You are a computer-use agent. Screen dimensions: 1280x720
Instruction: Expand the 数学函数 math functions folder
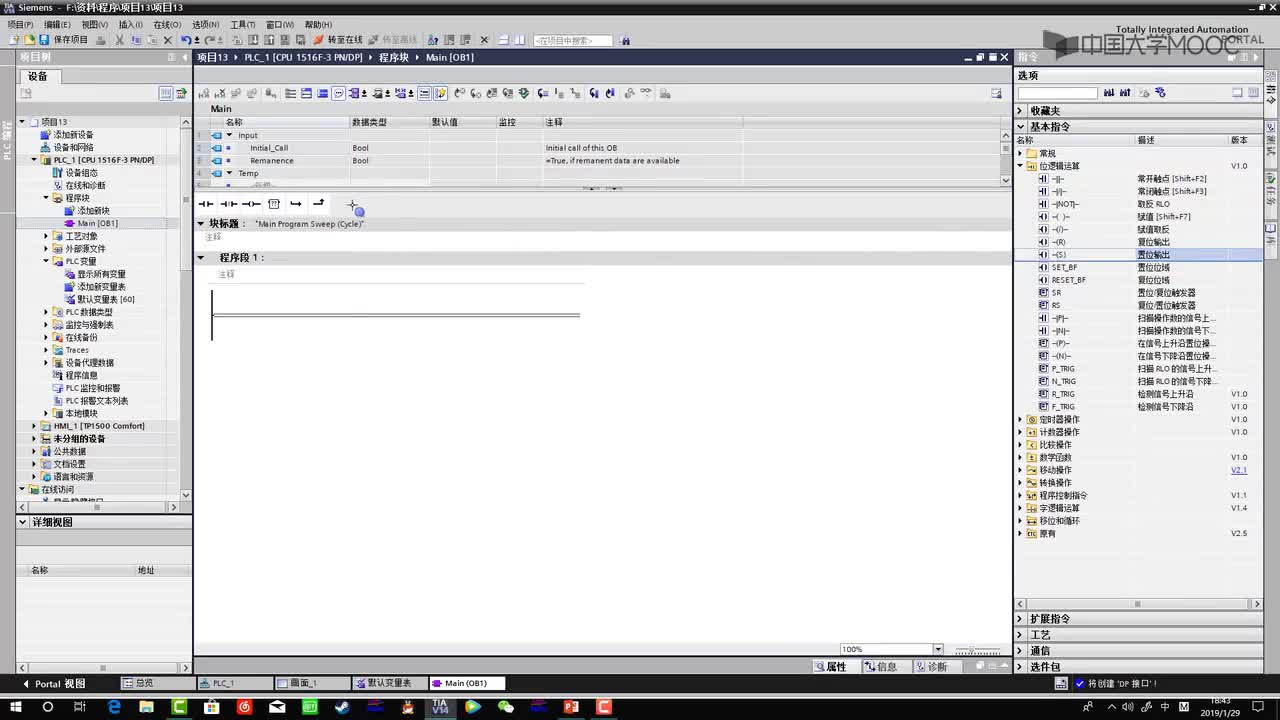click(x=1021, y=458)
